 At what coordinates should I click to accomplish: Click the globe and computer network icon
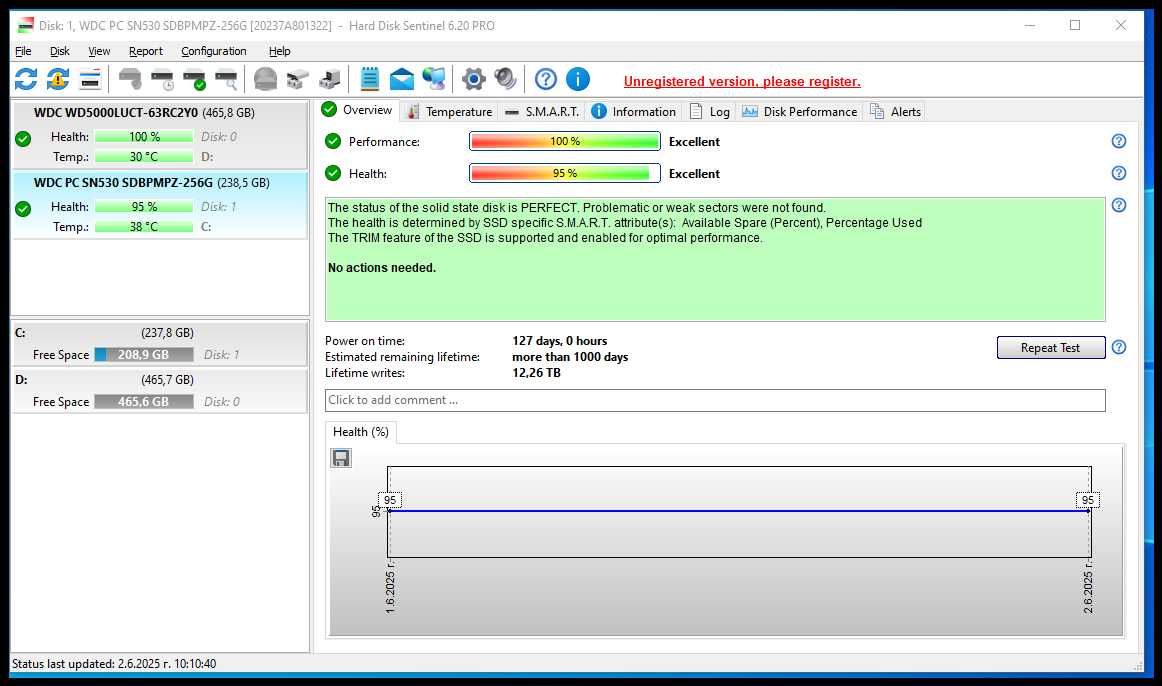[x=434, y=79]
